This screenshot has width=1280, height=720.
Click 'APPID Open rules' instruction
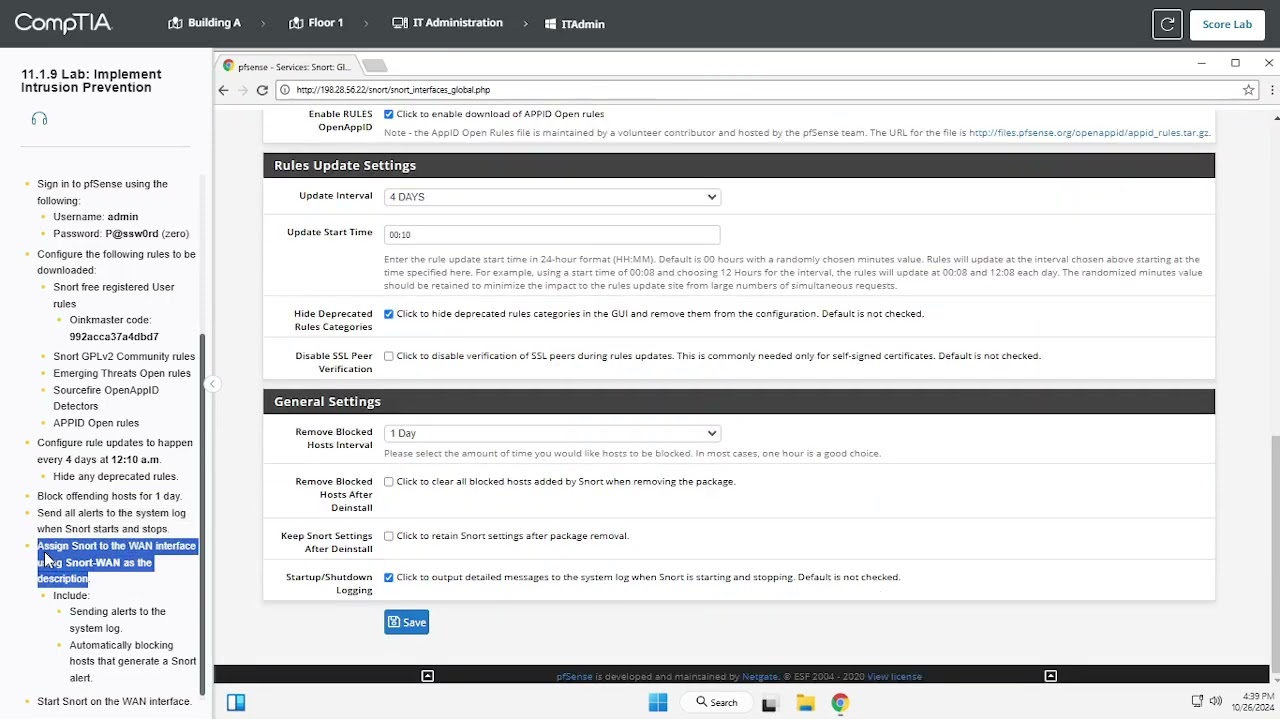pyautogui.click(x=96, y=423)
